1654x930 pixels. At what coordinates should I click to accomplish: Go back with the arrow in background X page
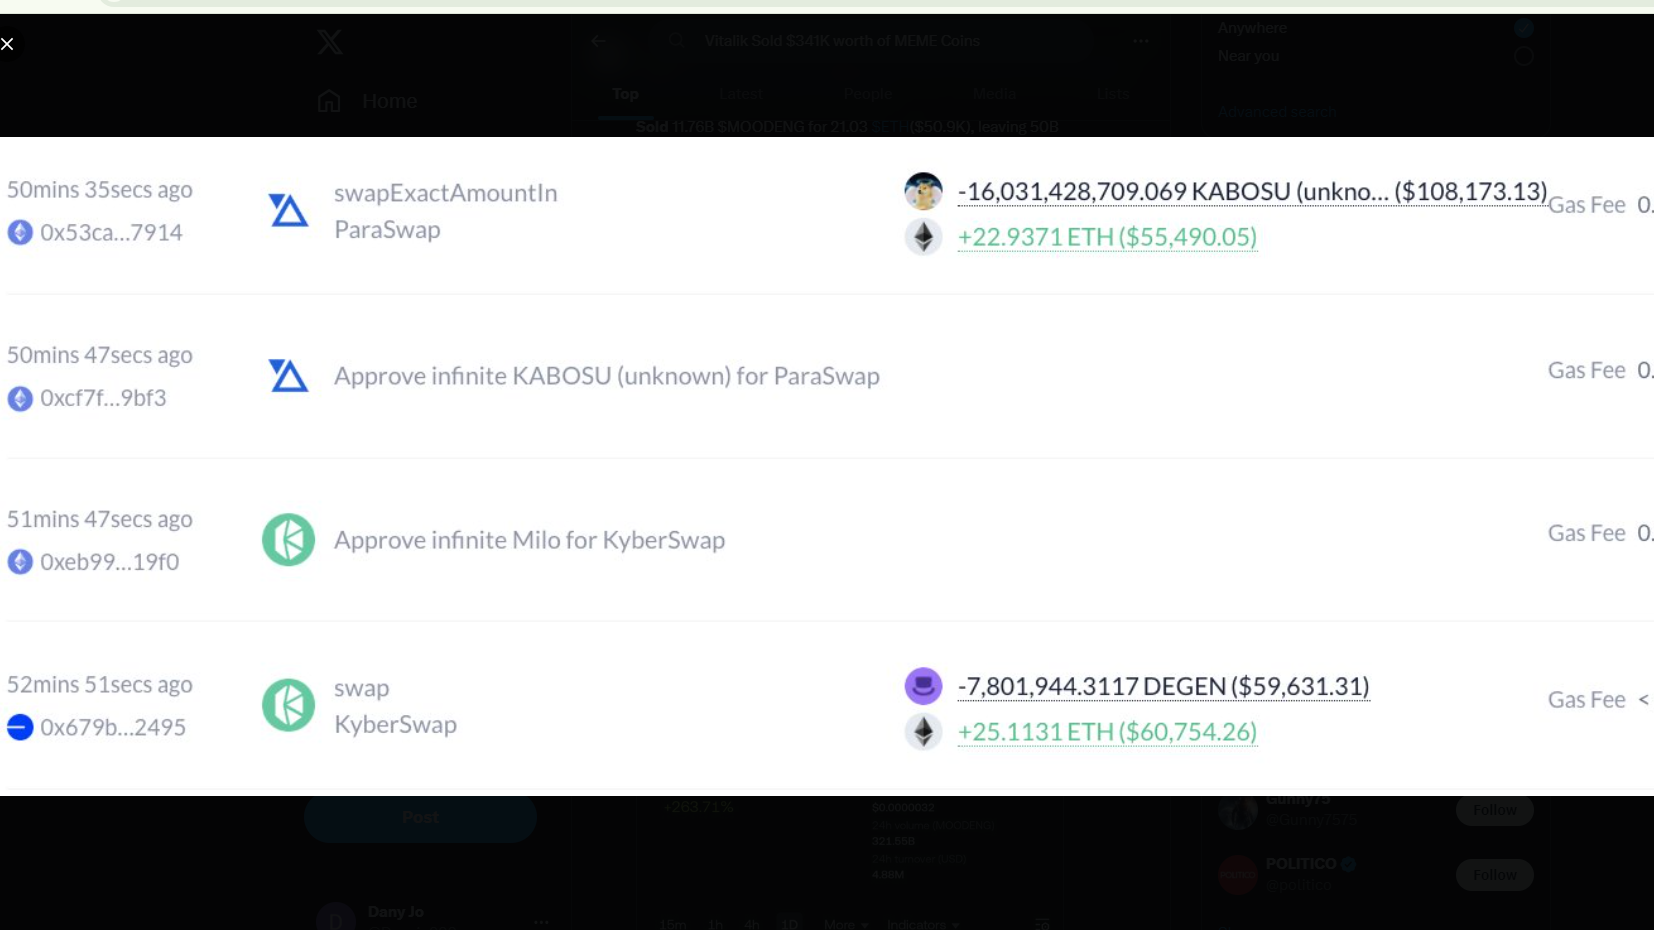[x=598, y=41]
